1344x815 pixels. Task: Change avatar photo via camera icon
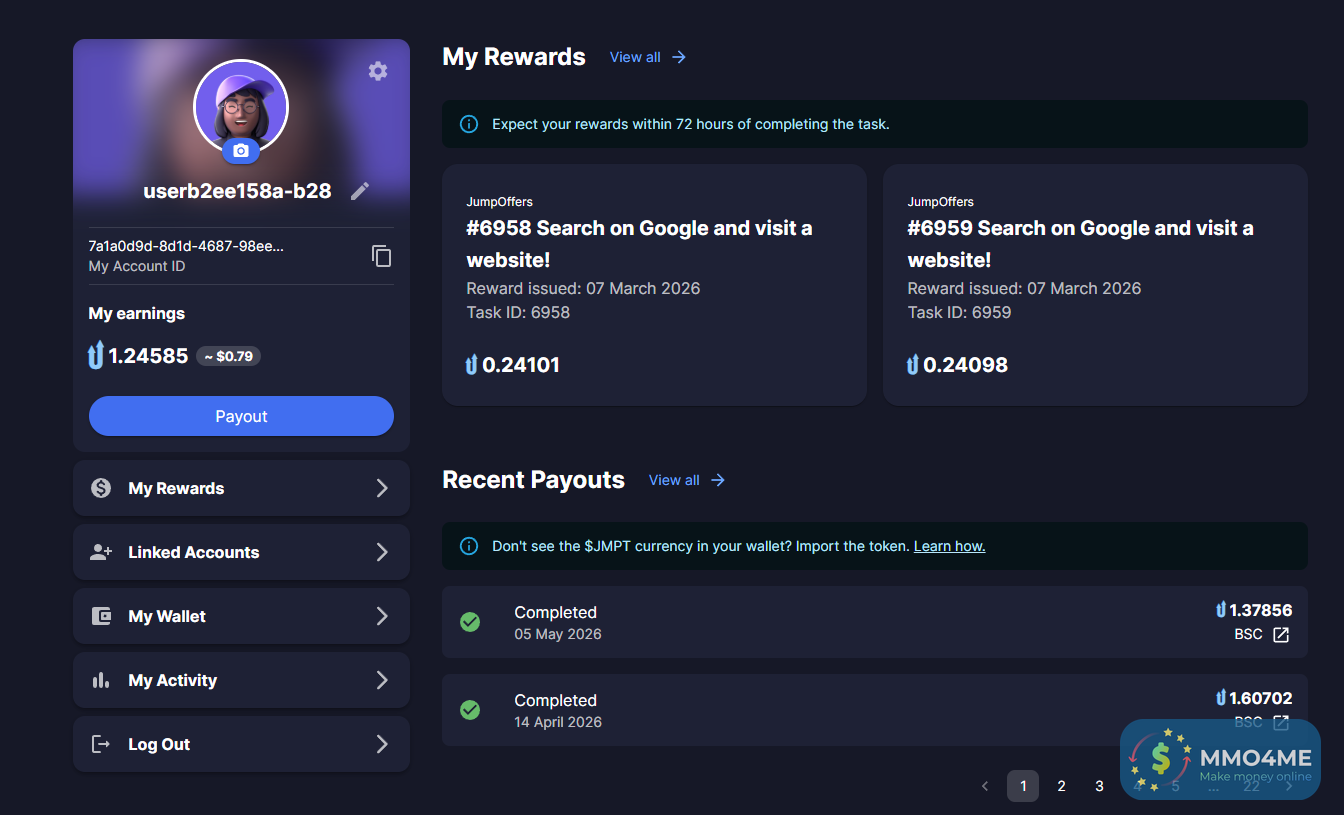click(x=240, y=151)
